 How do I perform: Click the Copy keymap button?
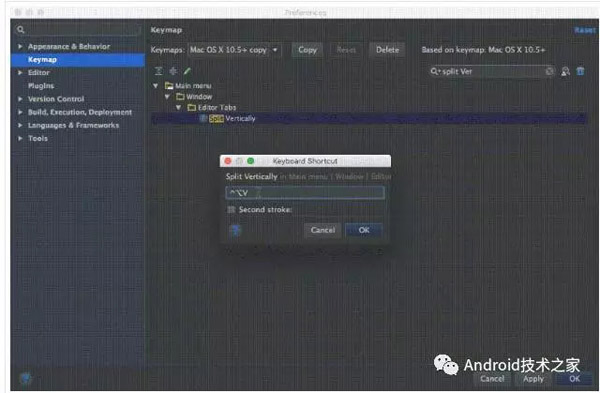click(307, 50)
